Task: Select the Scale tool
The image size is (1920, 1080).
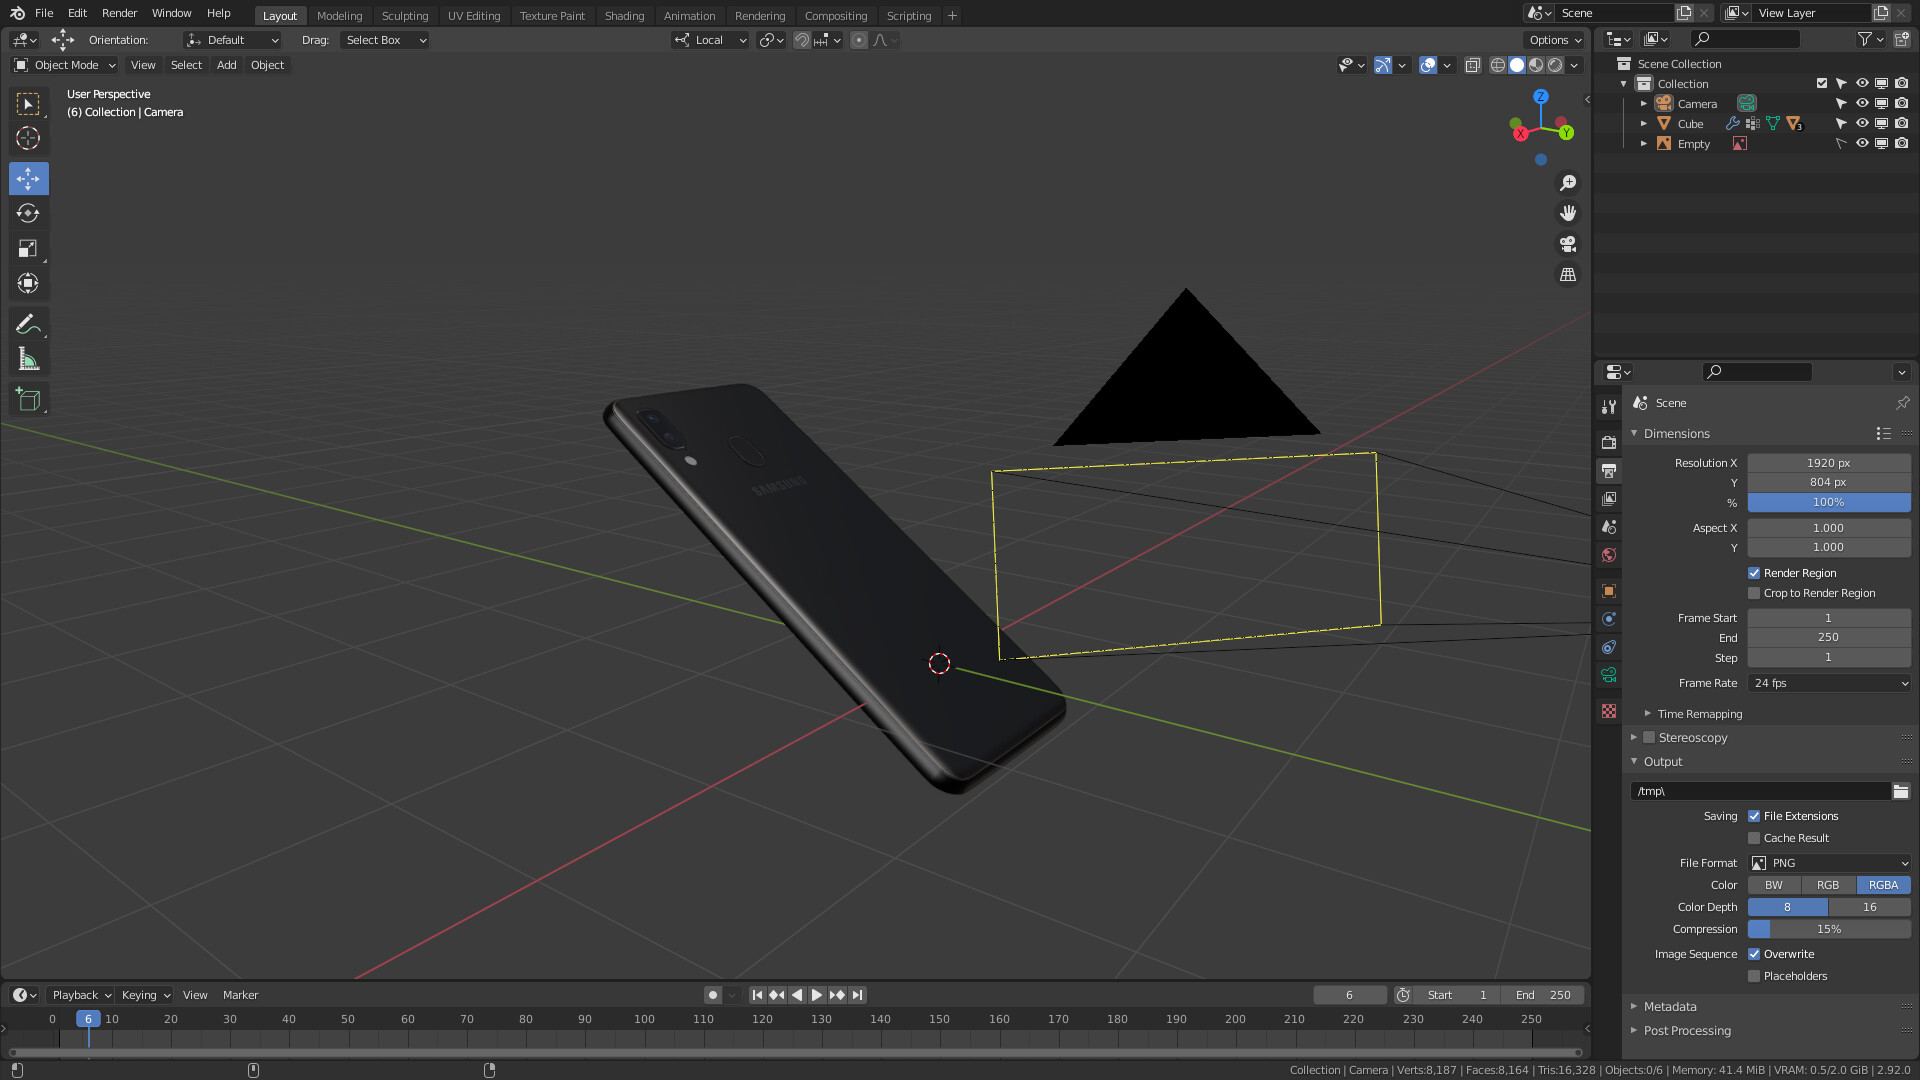Action: click(28, 248)
